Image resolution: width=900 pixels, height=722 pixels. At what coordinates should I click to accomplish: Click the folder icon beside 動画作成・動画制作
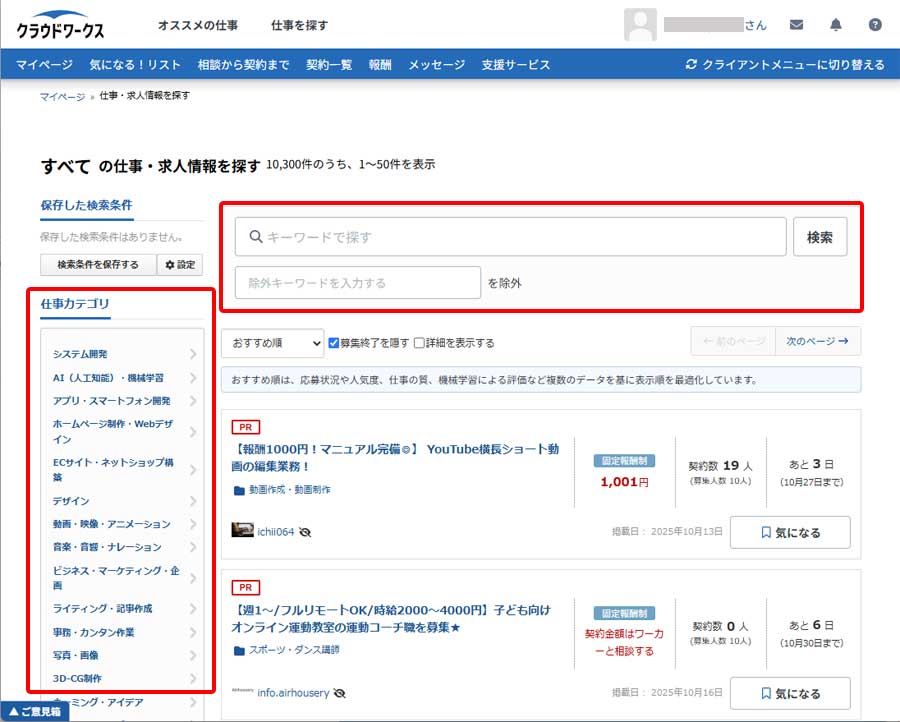239,491
